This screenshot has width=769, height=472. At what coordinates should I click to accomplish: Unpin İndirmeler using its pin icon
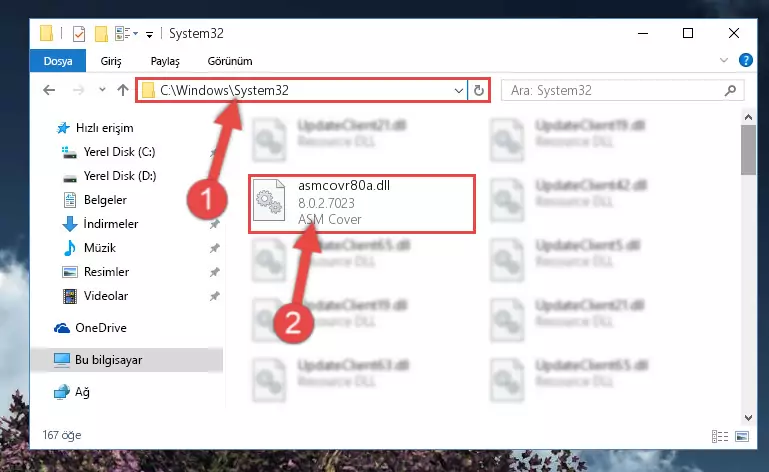[214, 224]
